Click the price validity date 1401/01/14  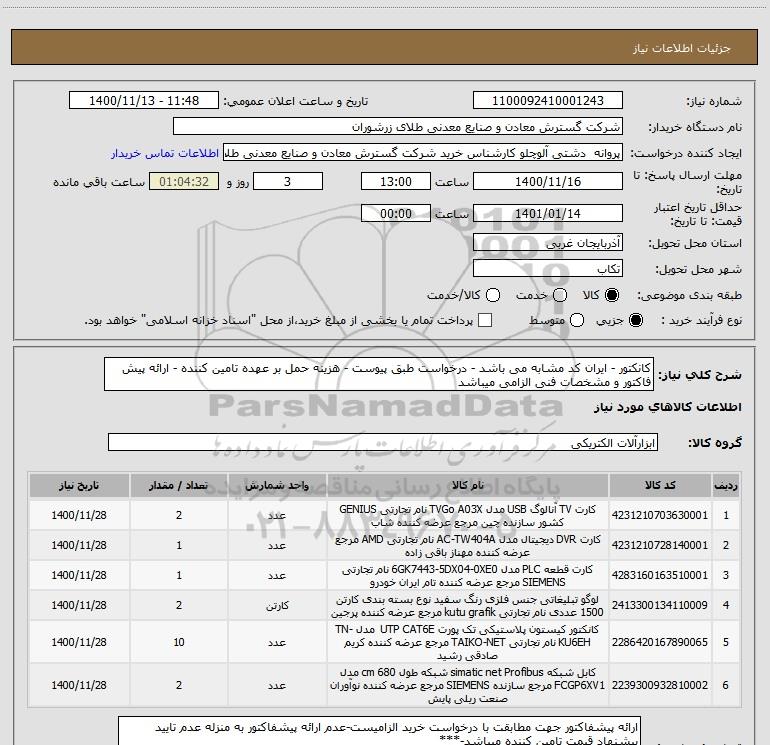pyautogui.click(x=548, y=213)
